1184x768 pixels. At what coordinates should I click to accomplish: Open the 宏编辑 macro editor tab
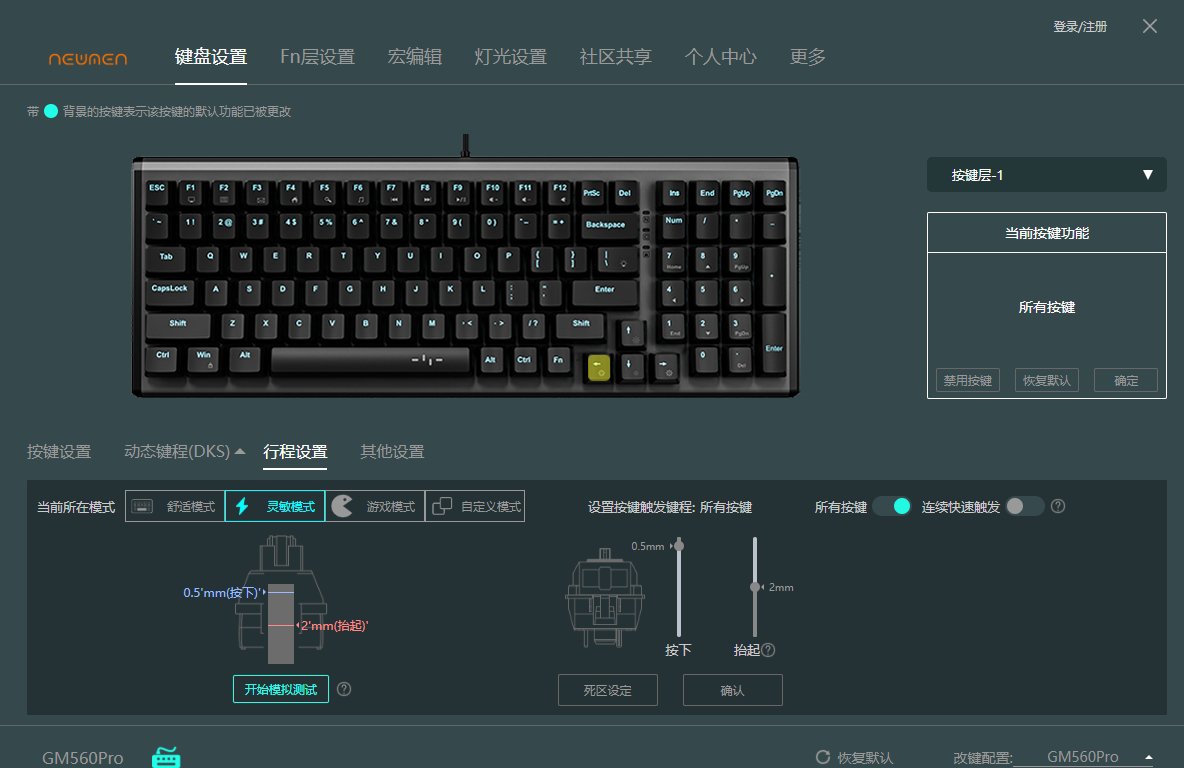(x=415, y=57)
